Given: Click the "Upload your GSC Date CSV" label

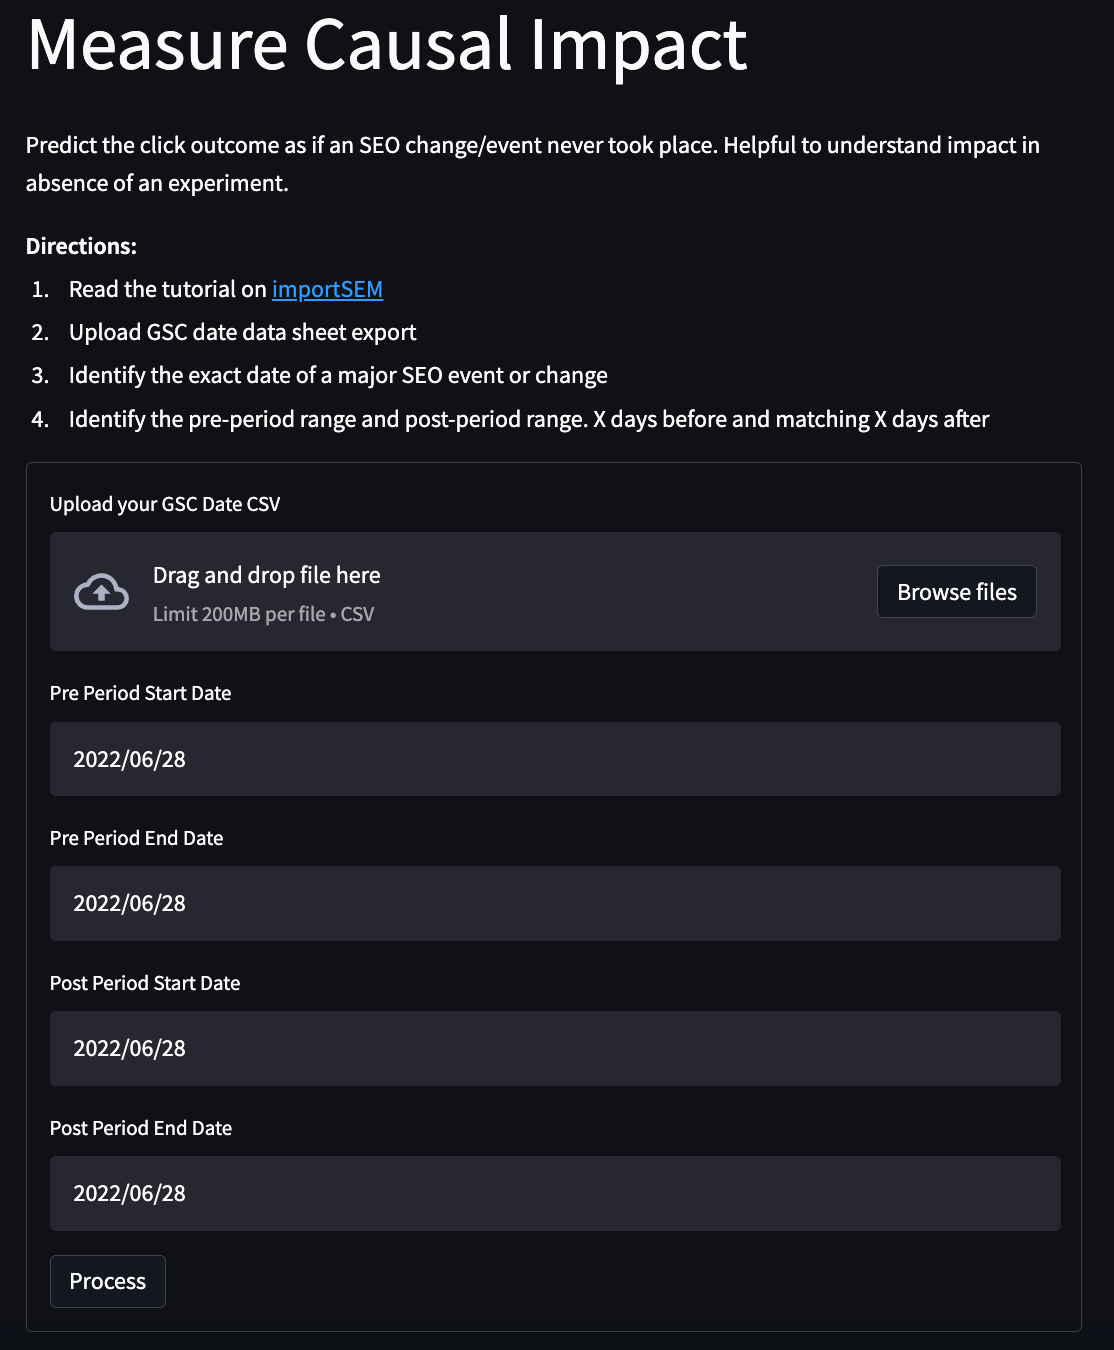Looking at the screenshot, I should tap(165, 504).
